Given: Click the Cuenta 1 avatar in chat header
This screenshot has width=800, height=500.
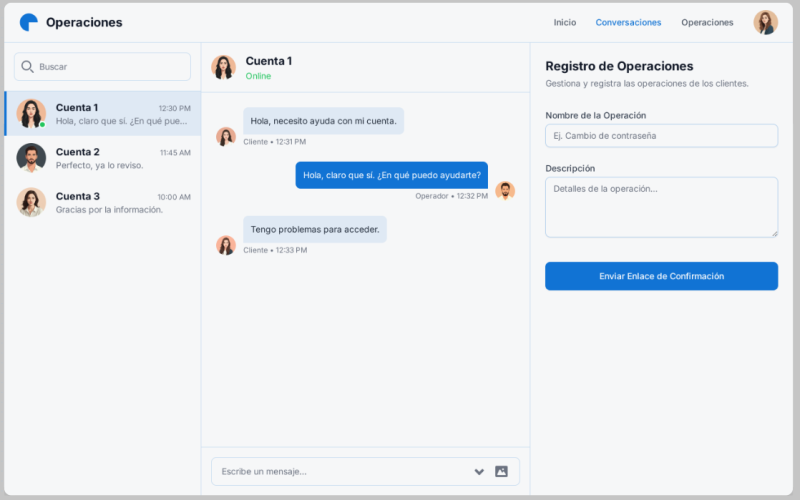Looking at the screenshot, I should (x=224, y=67).
